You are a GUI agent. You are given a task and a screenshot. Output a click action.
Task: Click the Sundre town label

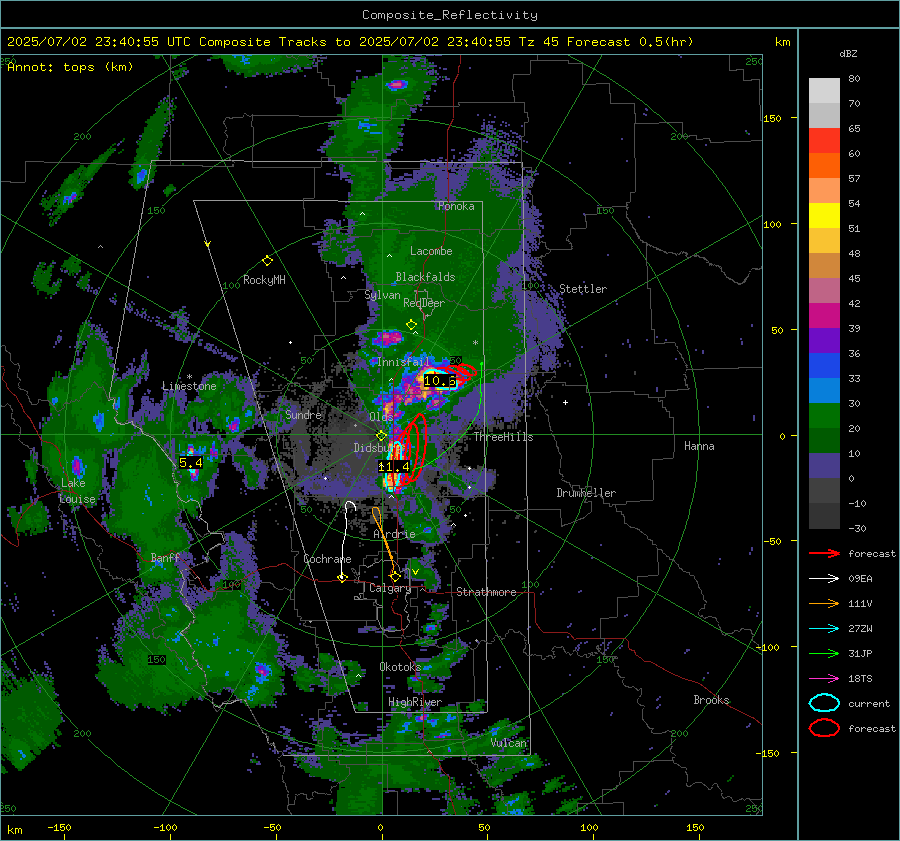[x=303, y=414]
